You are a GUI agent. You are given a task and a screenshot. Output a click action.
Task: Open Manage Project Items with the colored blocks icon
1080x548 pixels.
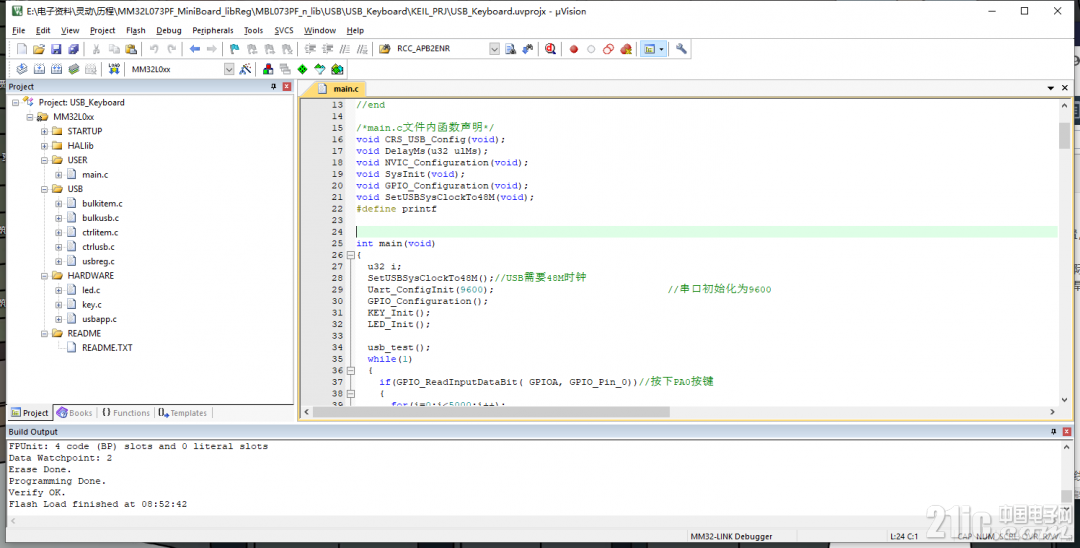[x=268, y=69]
